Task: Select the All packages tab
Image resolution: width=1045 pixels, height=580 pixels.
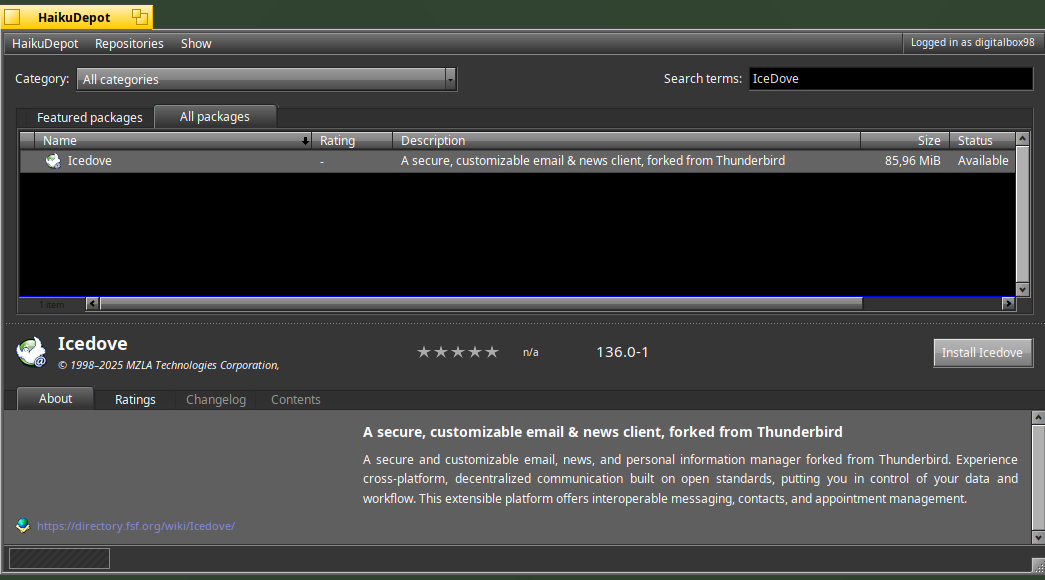Action: point(215,117)
